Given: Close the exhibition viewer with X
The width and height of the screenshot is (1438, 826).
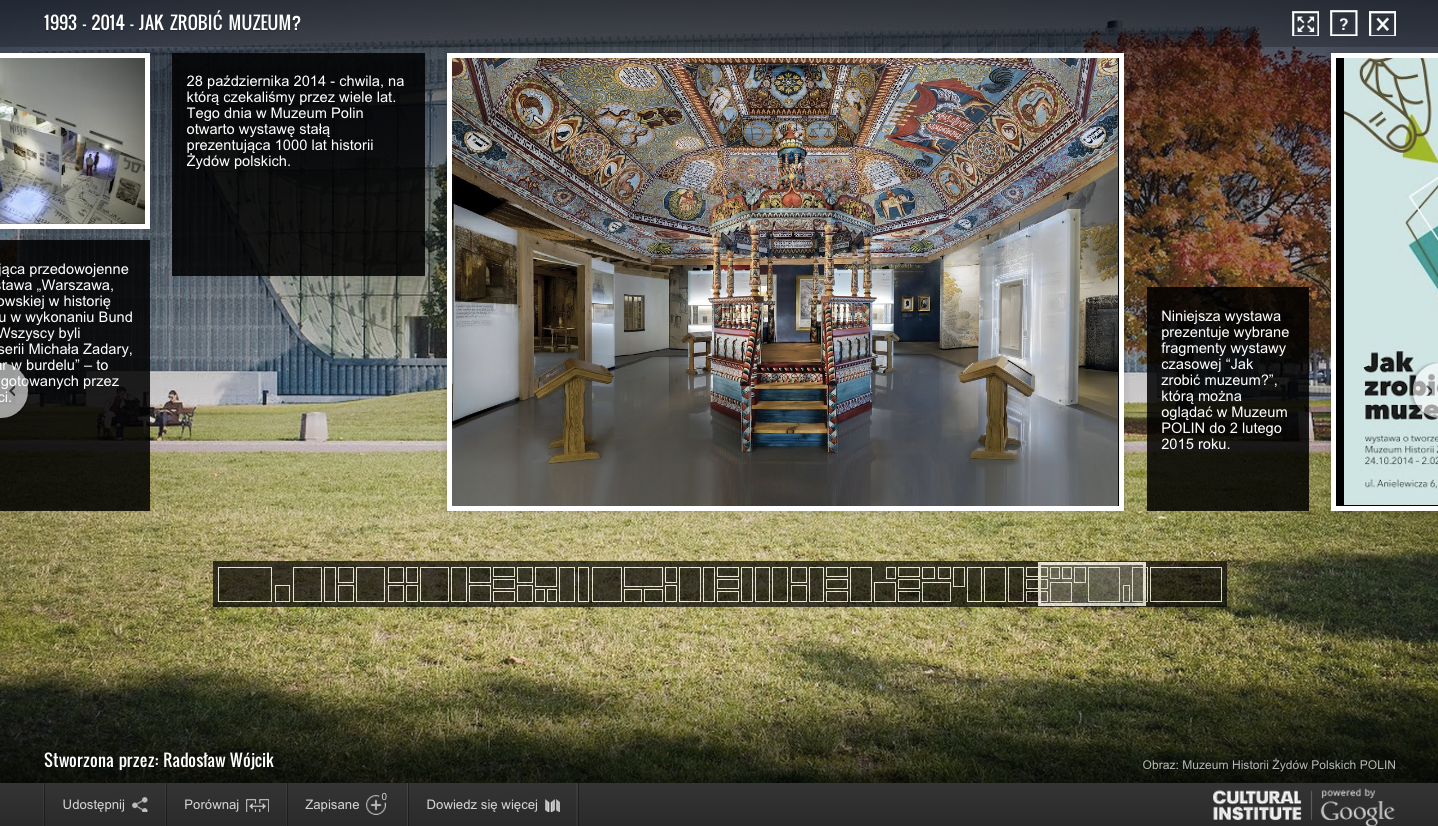Looking at the screenshot, I should point(1382,24).
